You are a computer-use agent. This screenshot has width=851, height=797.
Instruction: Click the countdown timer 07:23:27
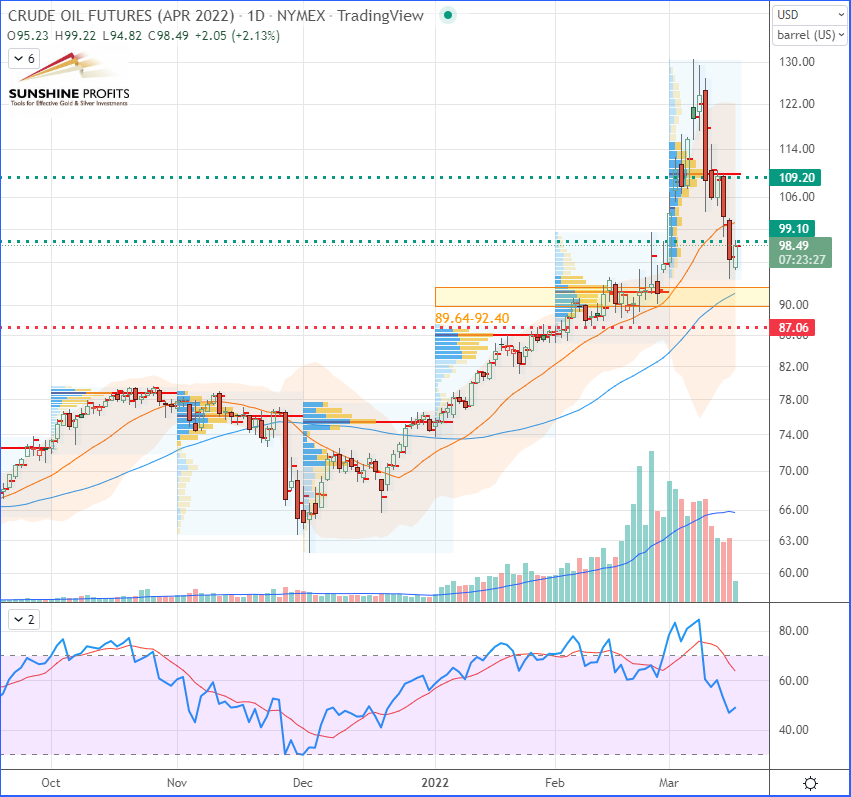(802, 260)
